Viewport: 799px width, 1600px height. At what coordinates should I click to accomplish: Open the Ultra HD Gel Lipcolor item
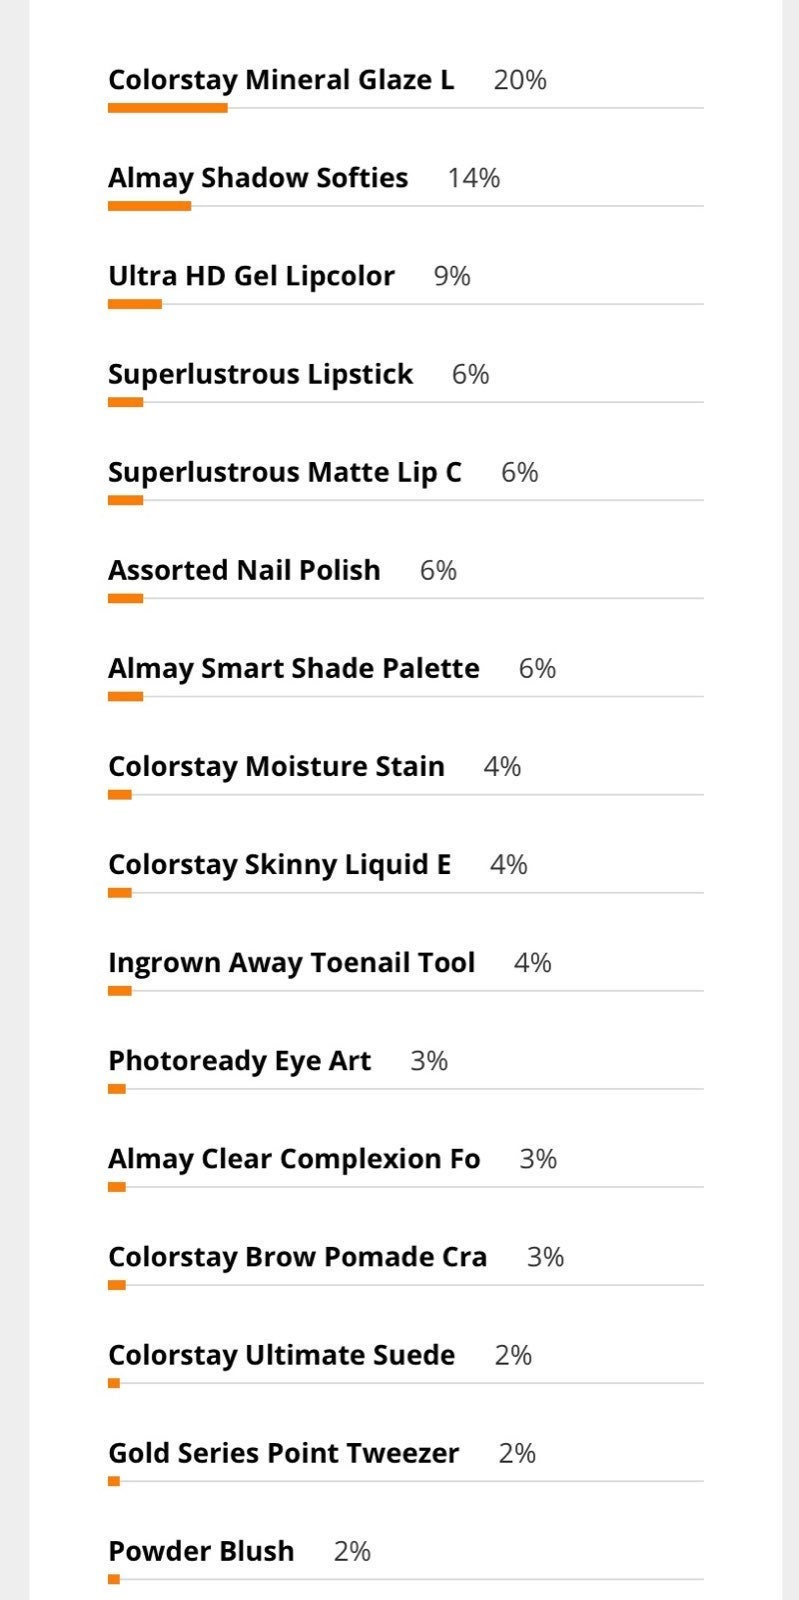click(x=251, y=276)
